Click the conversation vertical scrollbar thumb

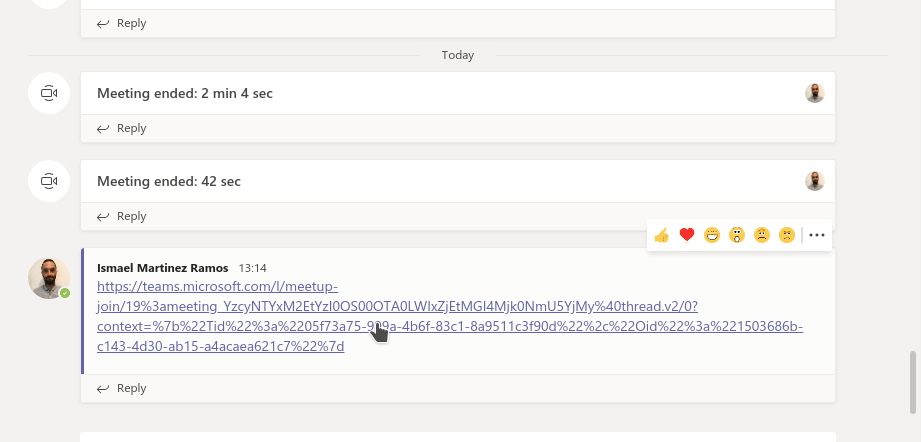coord(913,382)
